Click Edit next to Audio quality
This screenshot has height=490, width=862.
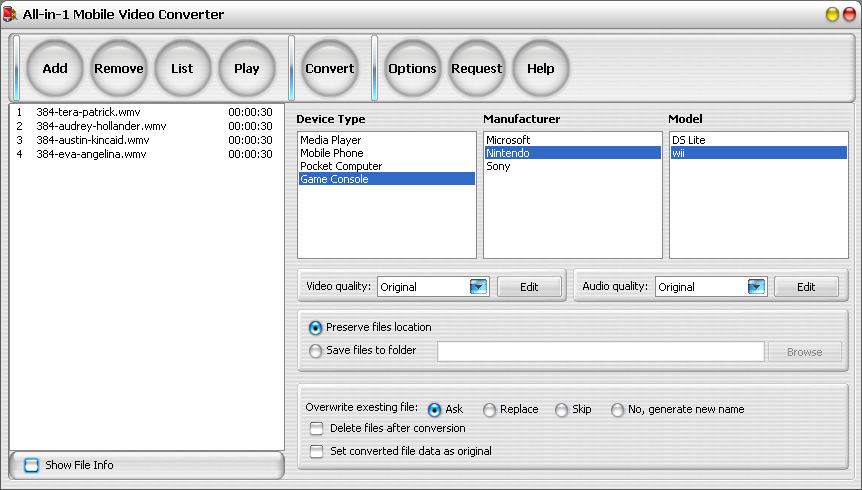tap(806, 287)
